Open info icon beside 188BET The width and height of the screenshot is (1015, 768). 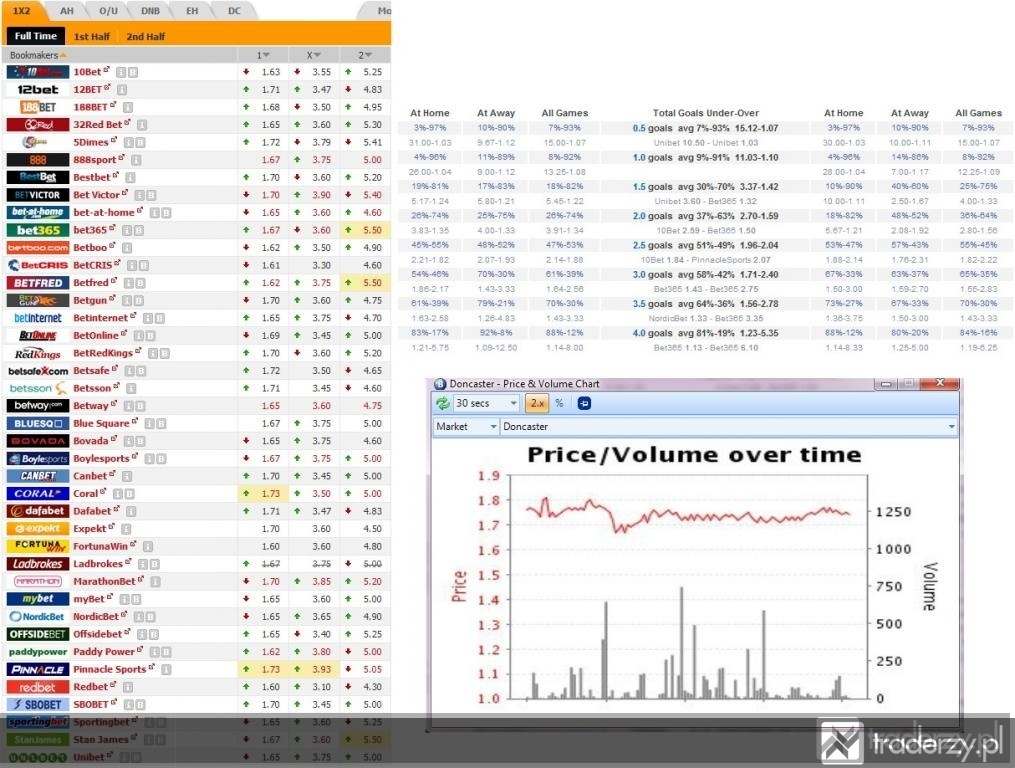[128, 107]
